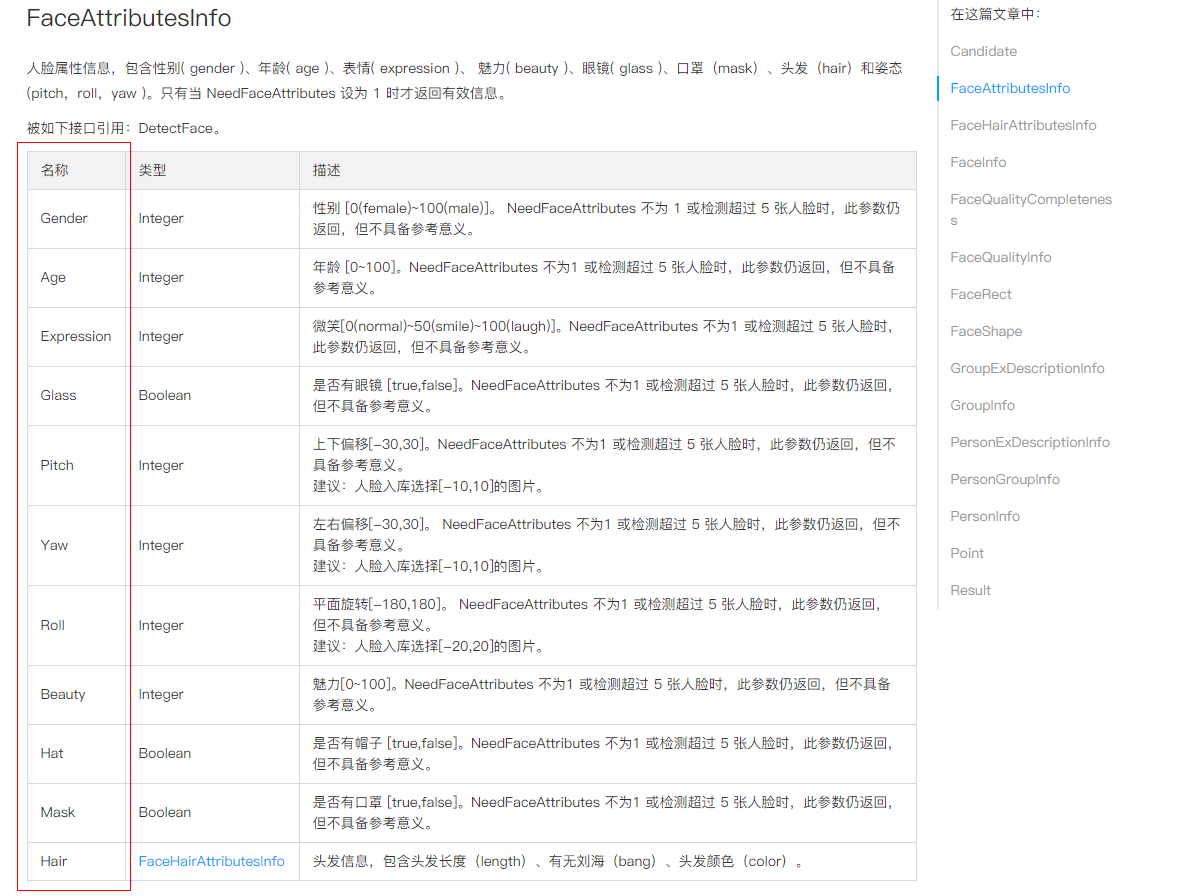Open the FaceHairAttributesInfo link in Hair row
Viewport: 1186px width, 896px height.
211,861
